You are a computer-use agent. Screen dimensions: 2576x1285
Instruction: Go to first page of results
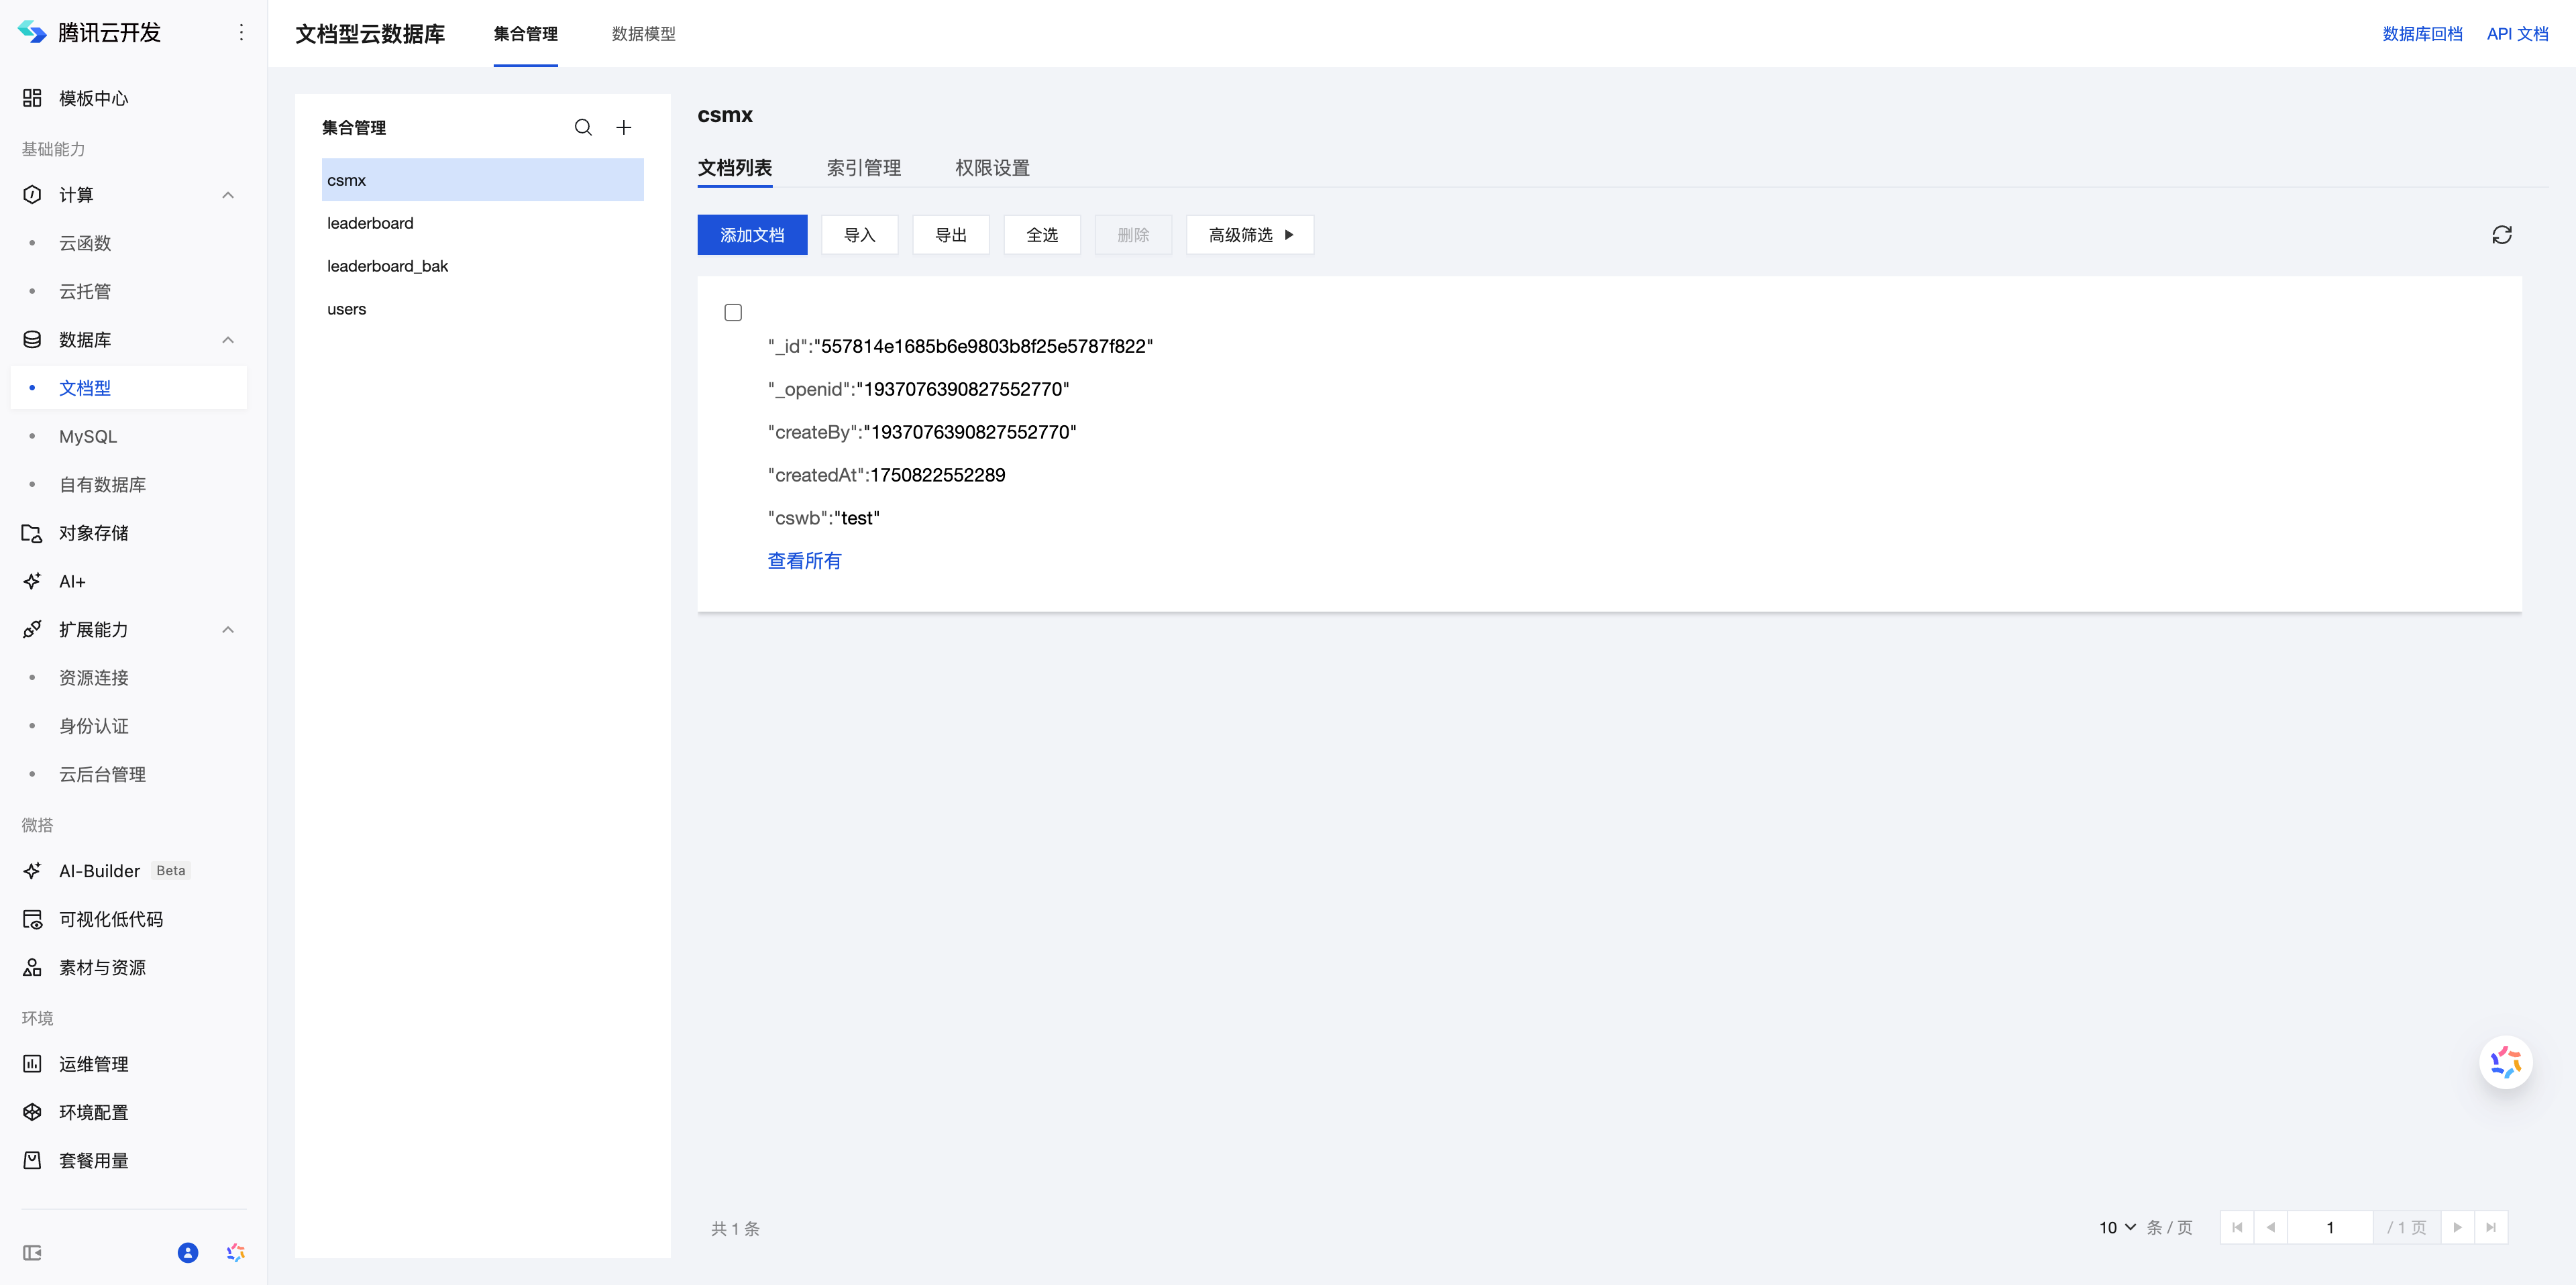(x=2237, y=1227)
